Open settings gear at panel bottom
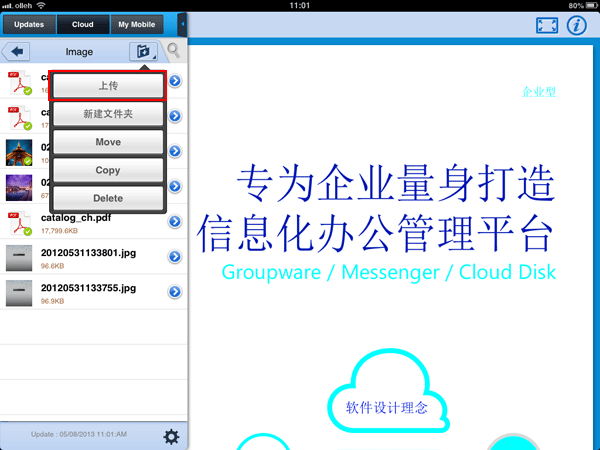 [171, 436]
